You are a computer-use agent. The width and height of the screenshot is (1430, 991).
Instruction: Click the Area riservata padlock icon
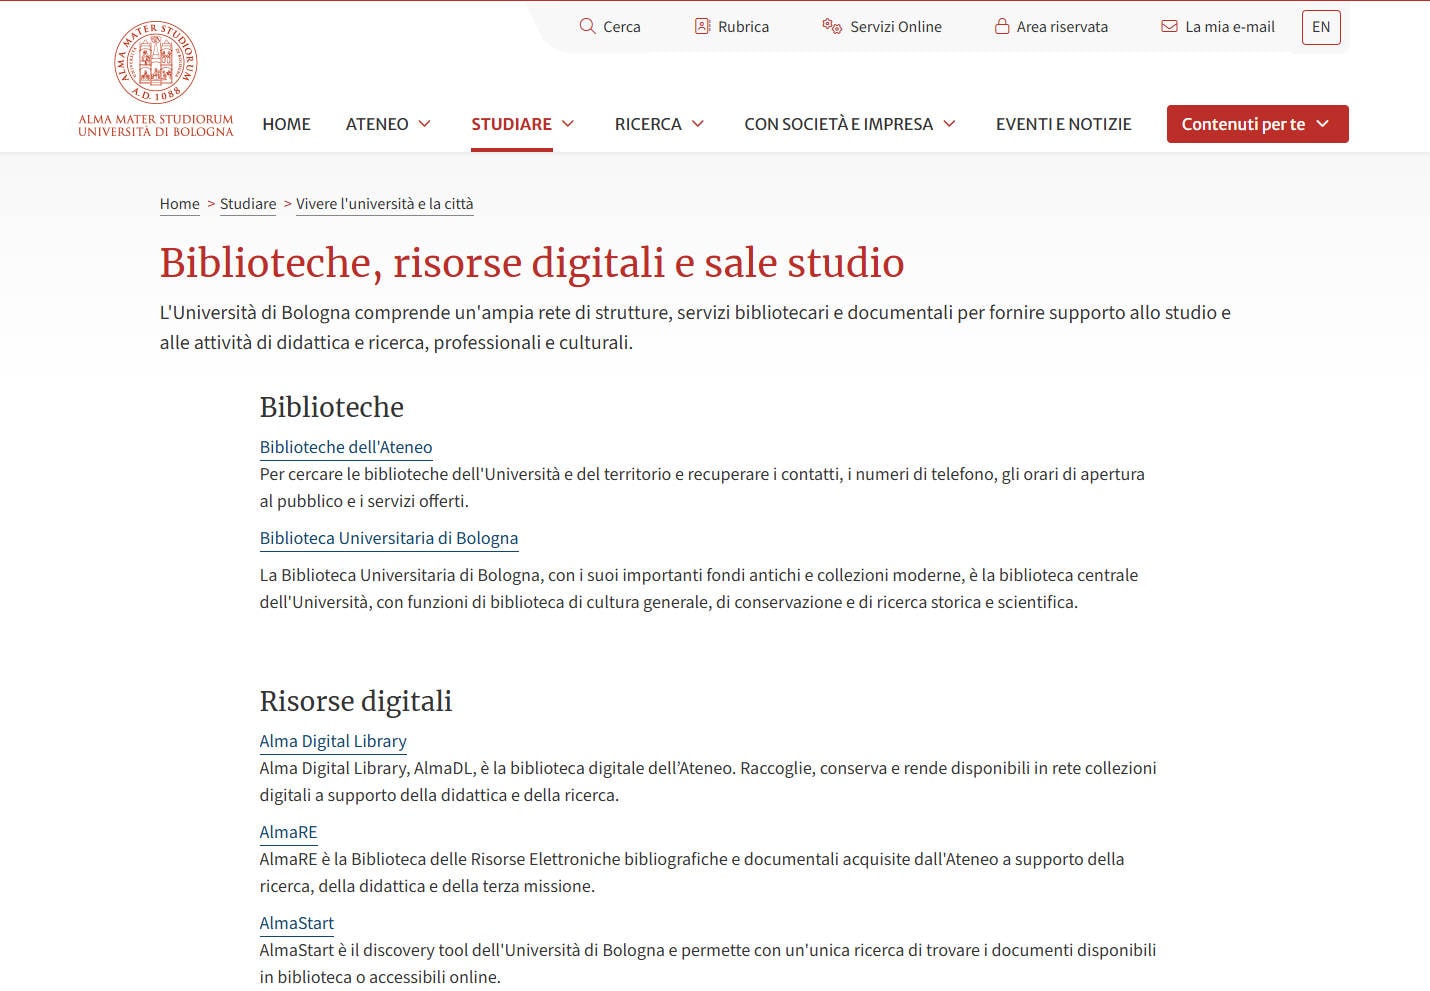click(1002, 26)
